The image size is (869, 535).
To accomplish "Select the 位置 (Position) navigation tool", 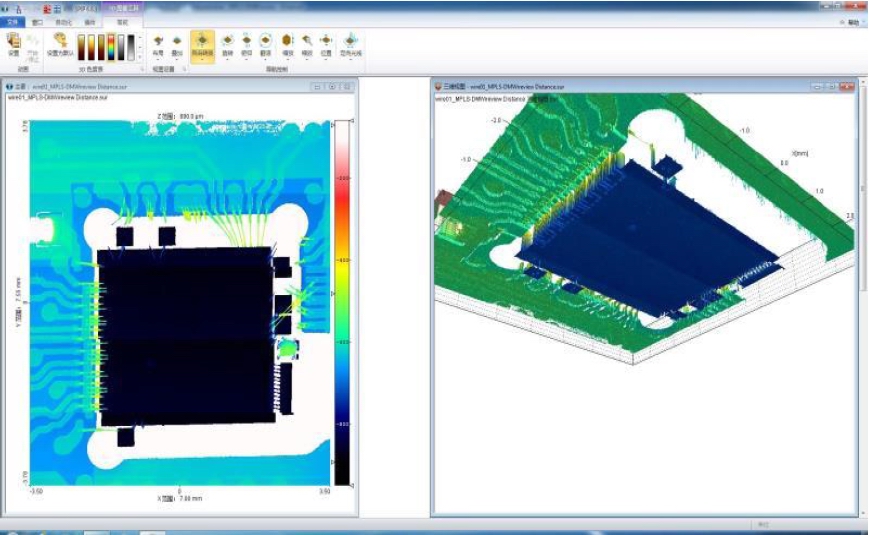I will tap(326, 45).
